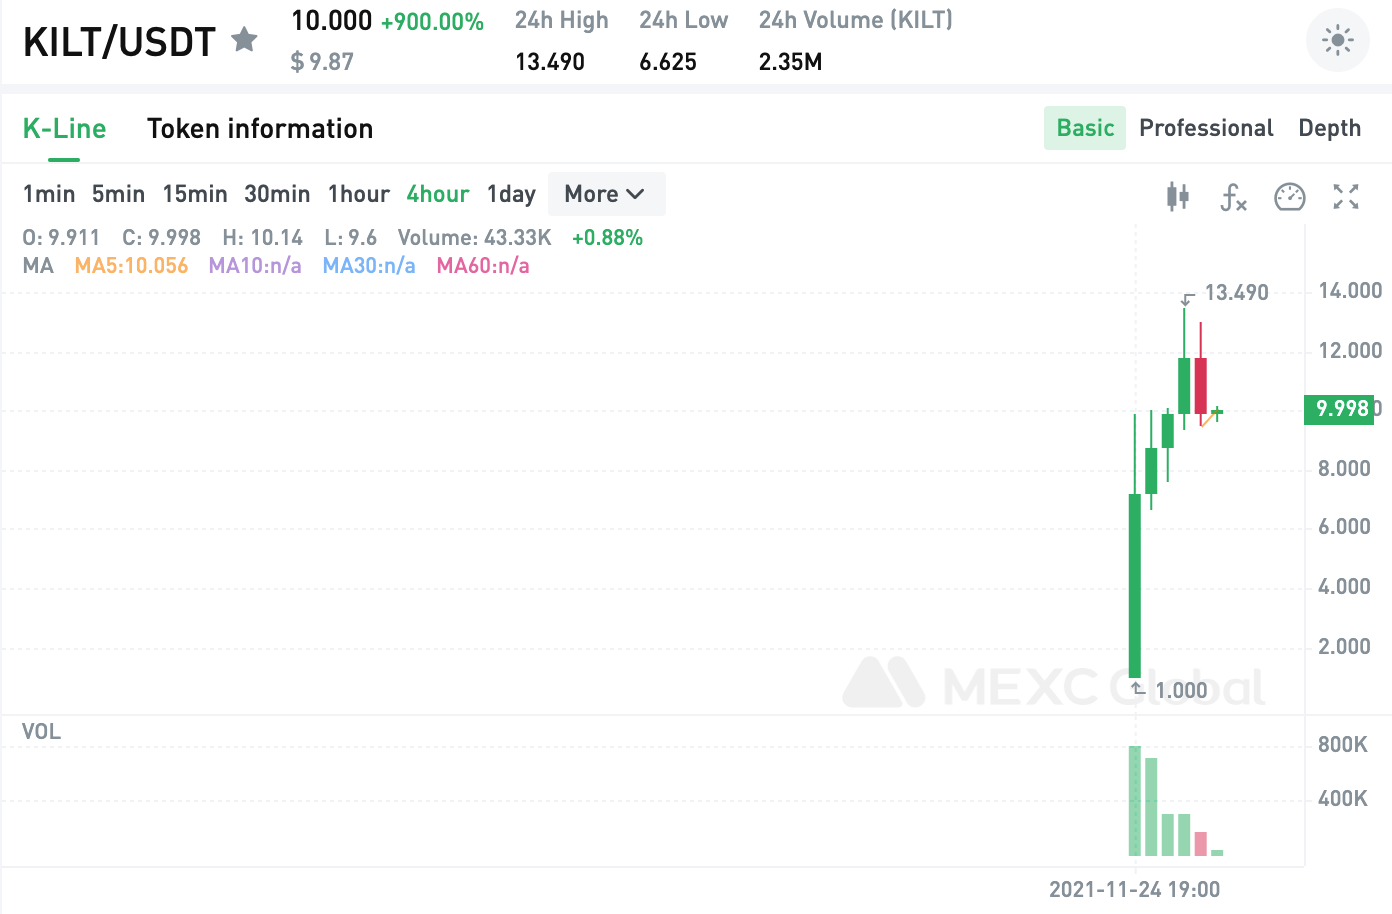Switch chart to Basic mode

pyautogui.click(x=1085, y=128)
